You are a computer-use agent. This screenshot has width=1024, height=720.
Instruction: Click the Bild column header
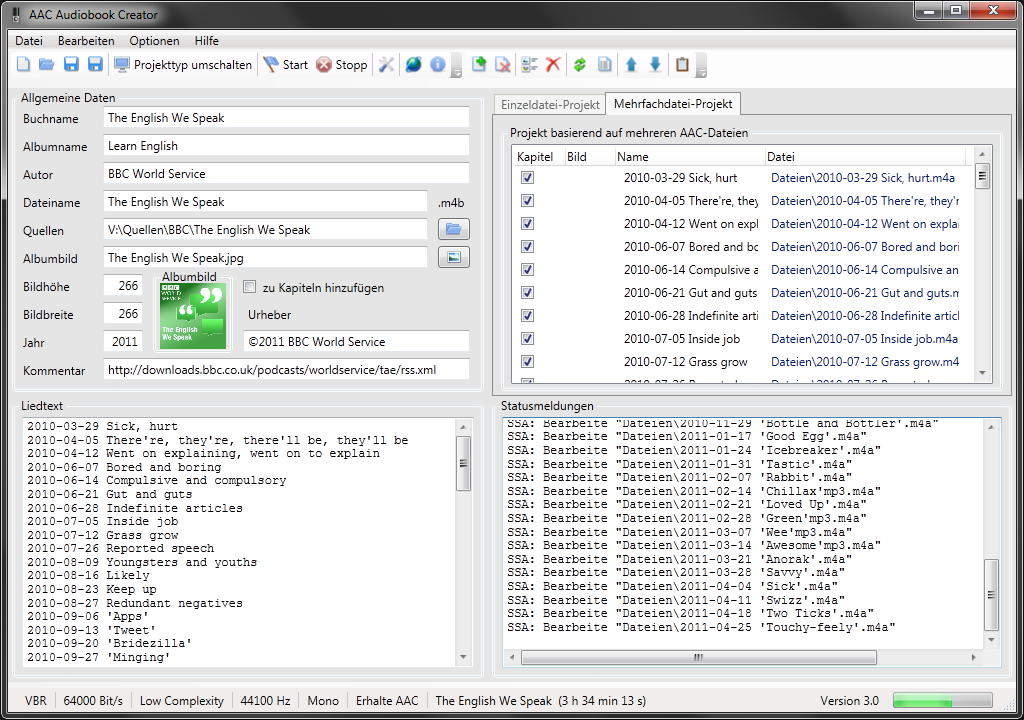coord(588,157)
